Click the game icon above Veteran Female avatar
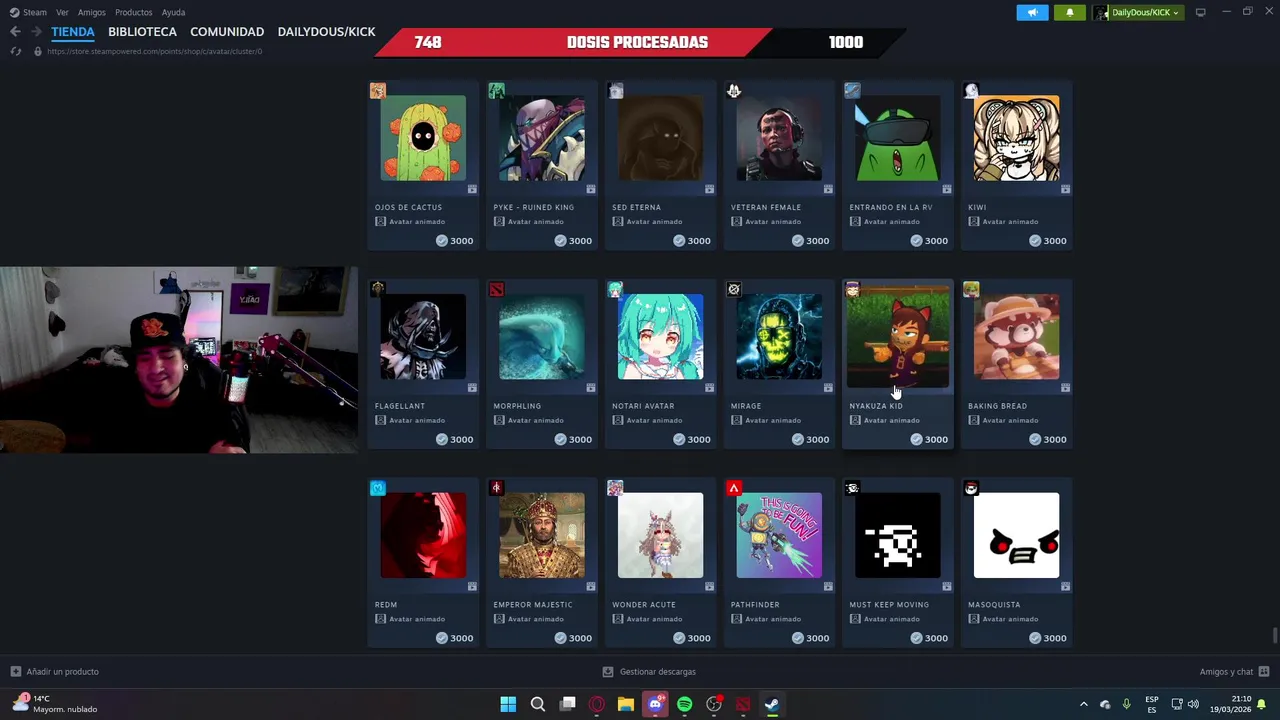Screen dimensions: 1280x720 pyautogui.click(x=733, y=91)
